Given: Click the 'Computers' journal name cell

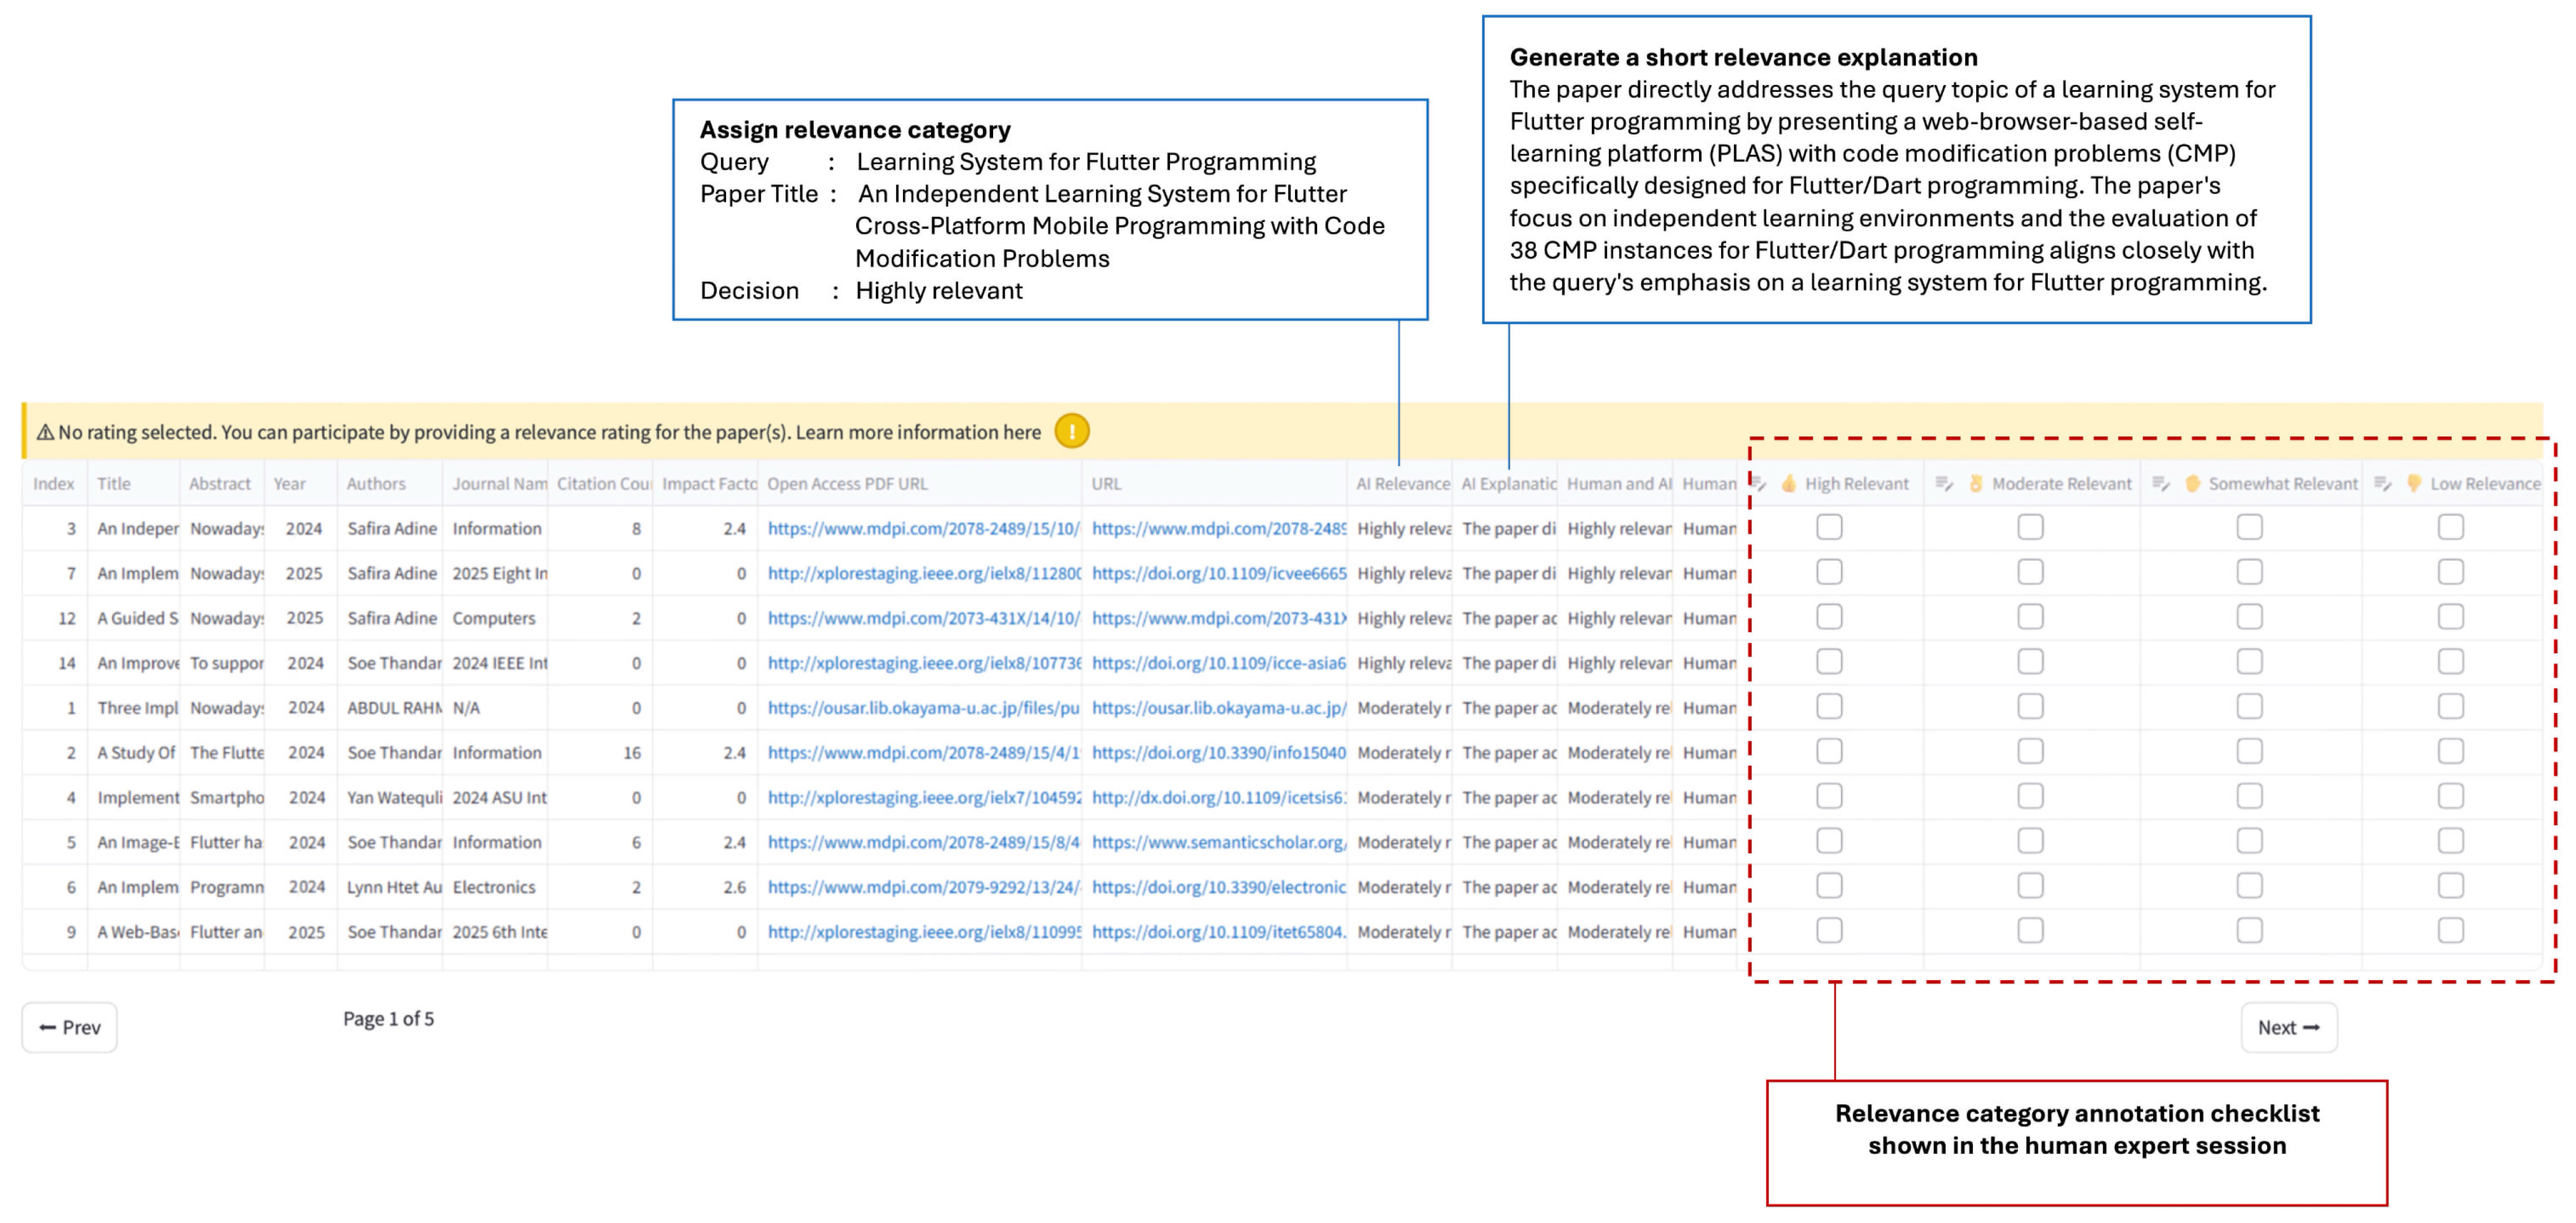Looking at the screenshot, I should [495, 618].
